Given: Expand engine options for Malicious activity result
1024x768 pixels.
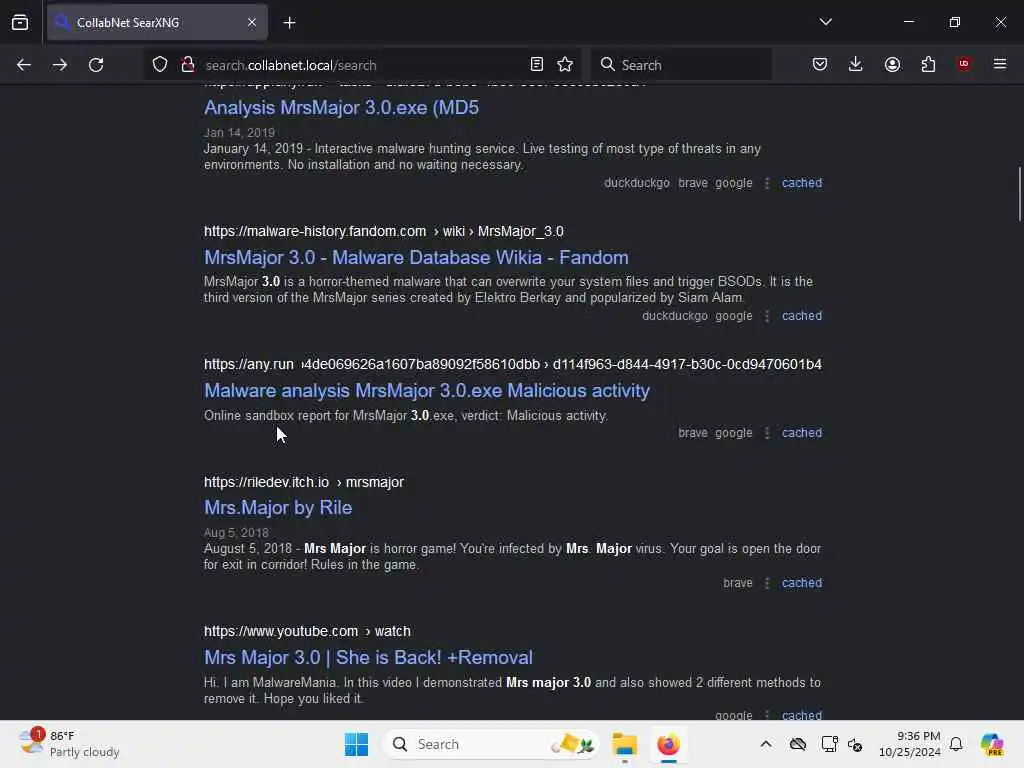Looking at the screenshot, I should point(767,432).
